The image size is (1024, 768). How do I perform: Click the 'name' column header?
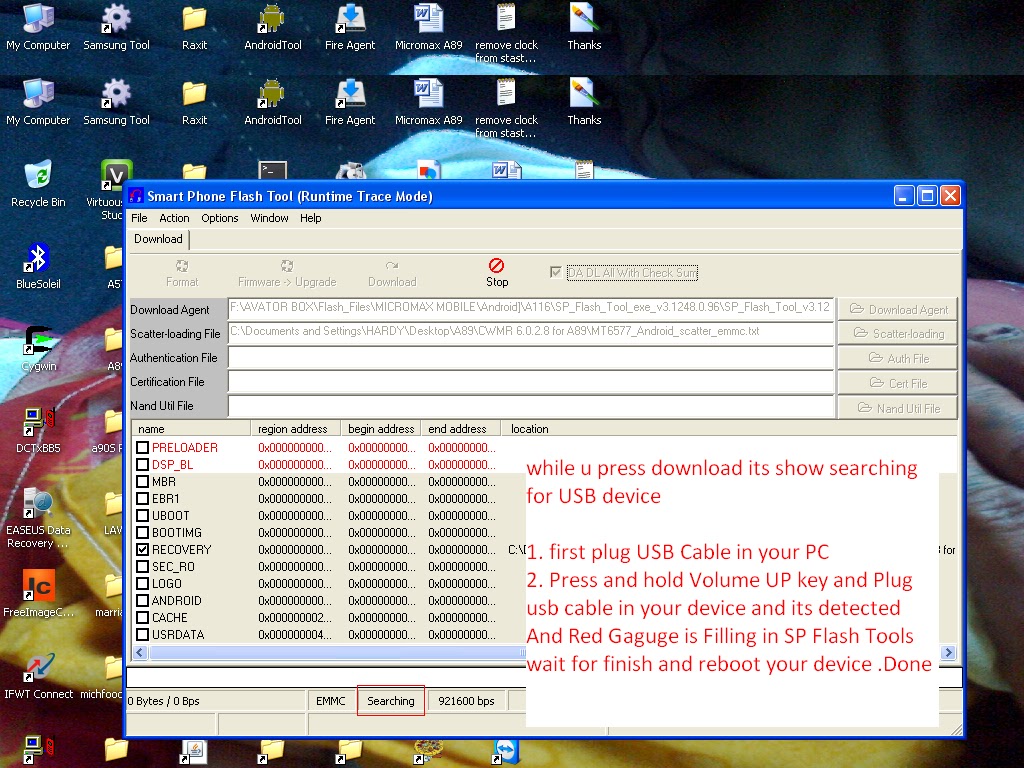tap(191, 428)
